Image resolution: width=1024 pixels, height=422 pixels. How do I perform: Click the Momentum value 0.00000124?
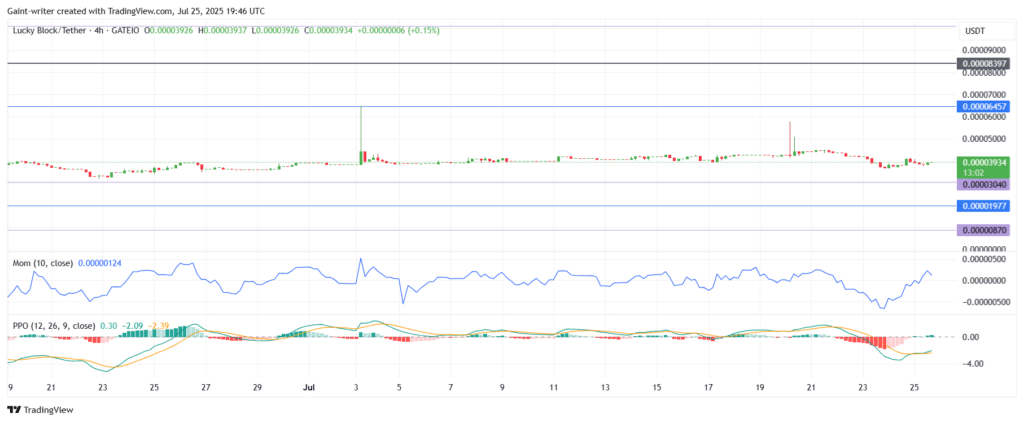click(99, 263)
